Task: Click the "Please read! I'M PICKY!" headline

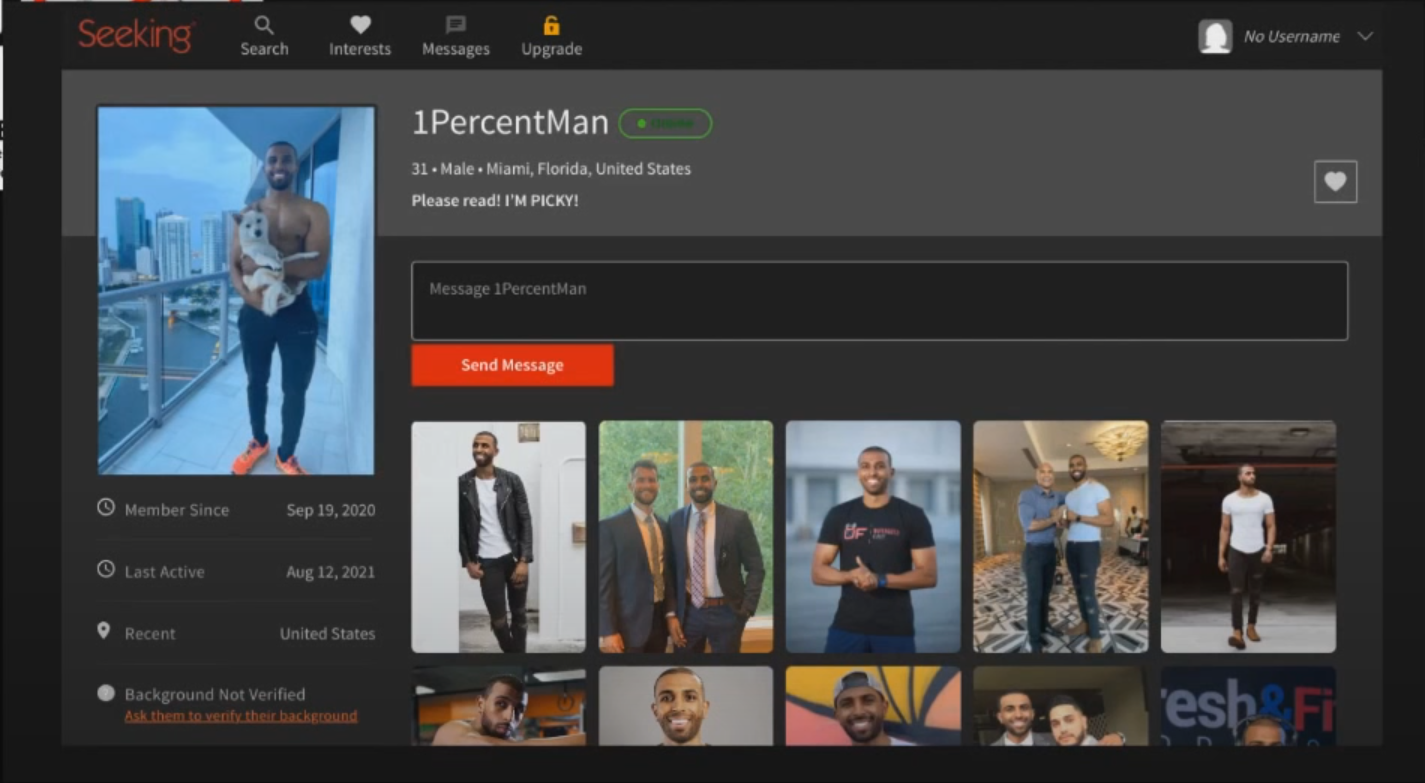Action: [495, 200]
